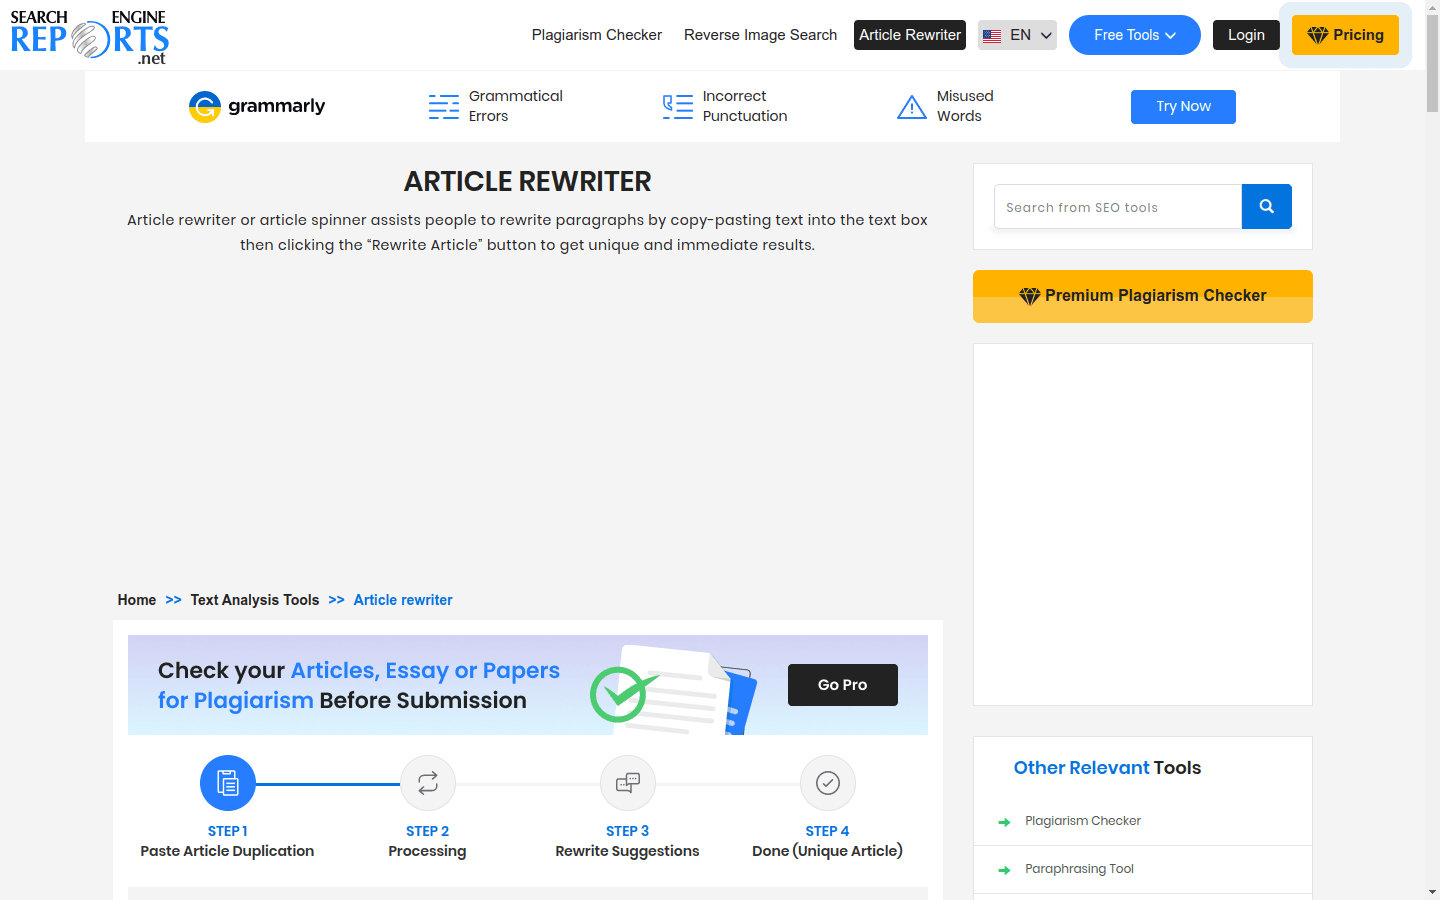The image size is (1440, 900).
Task: Click the Step 4 done checkmark icon
Action: pyautogui.click(x=827, y=783)
